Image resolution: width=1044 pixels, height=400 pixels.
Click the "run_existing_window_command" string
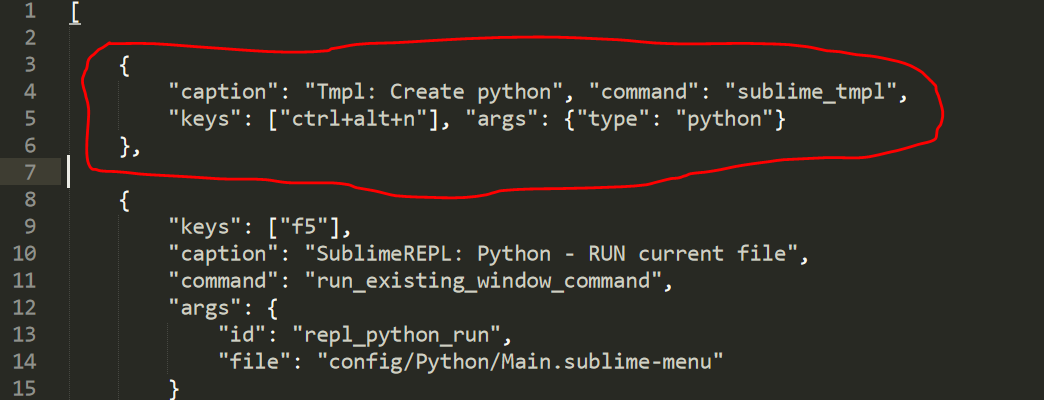(483, 281)
